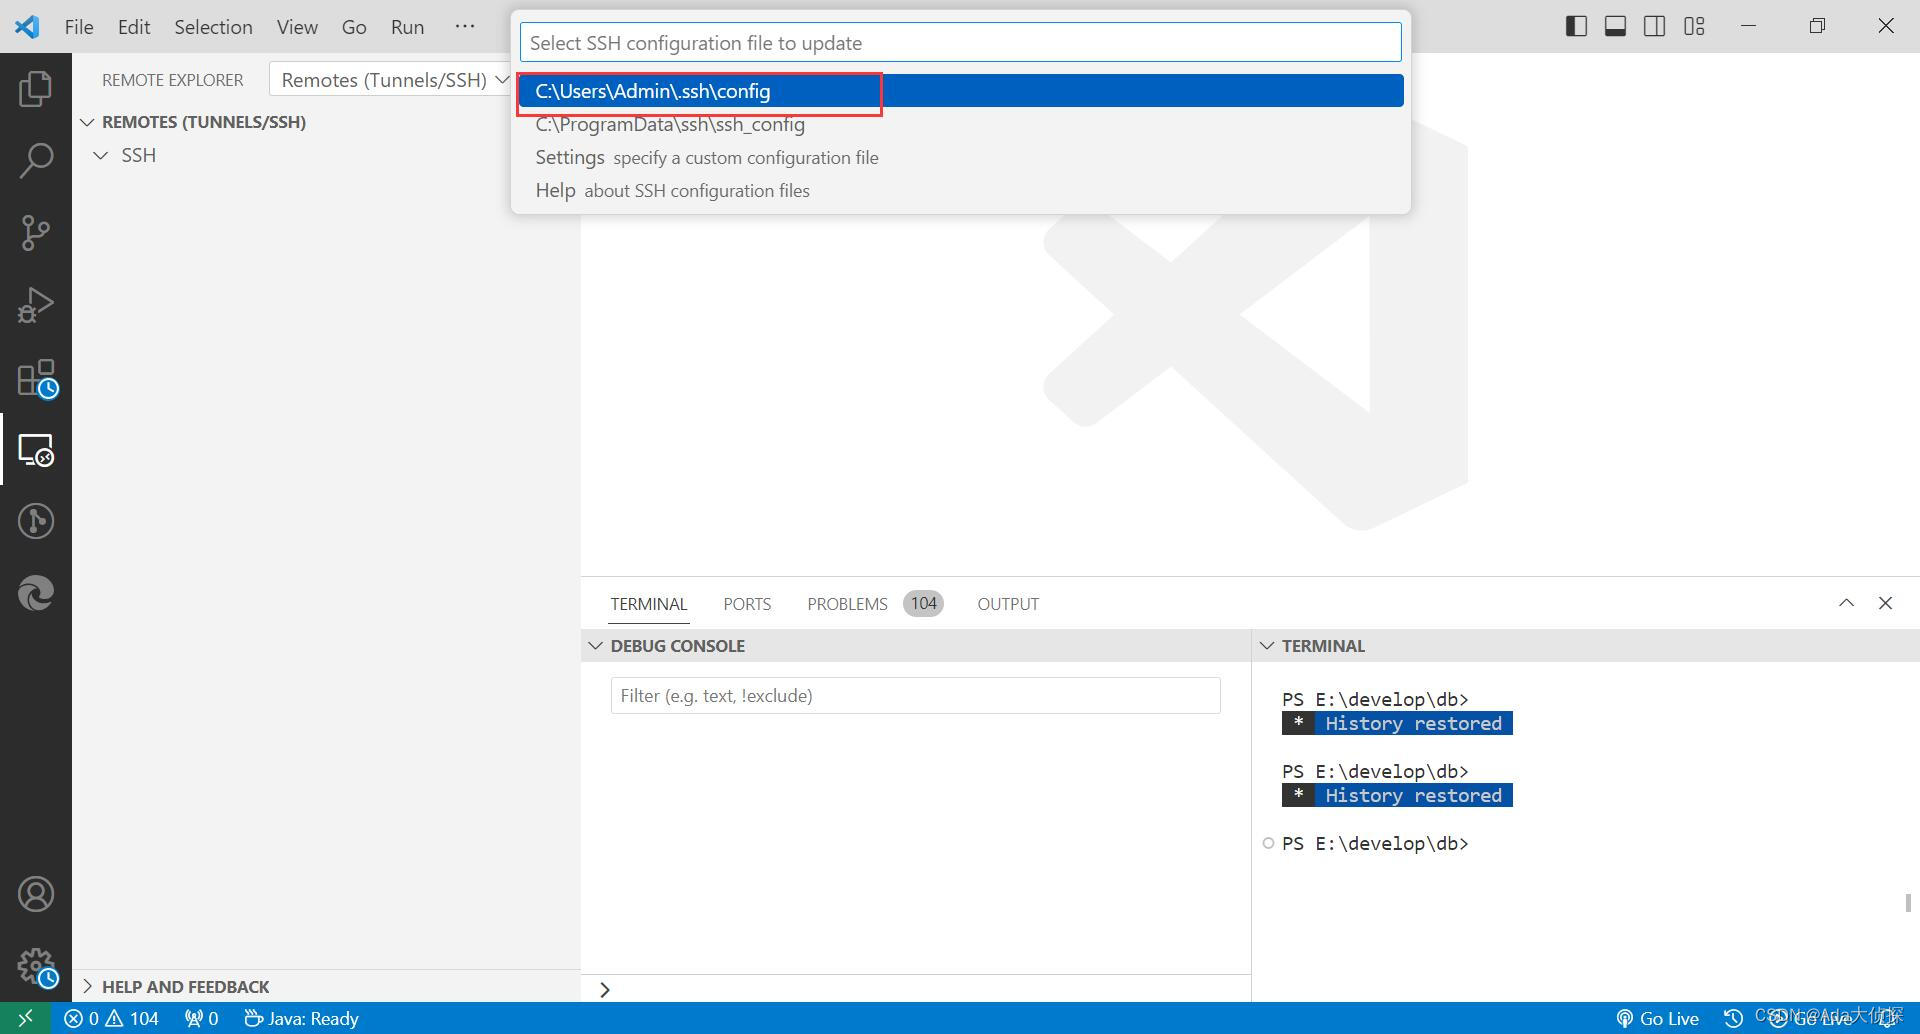
Task: Select the Remote Explorer activity icon
Action: click(x=36, y=450)
